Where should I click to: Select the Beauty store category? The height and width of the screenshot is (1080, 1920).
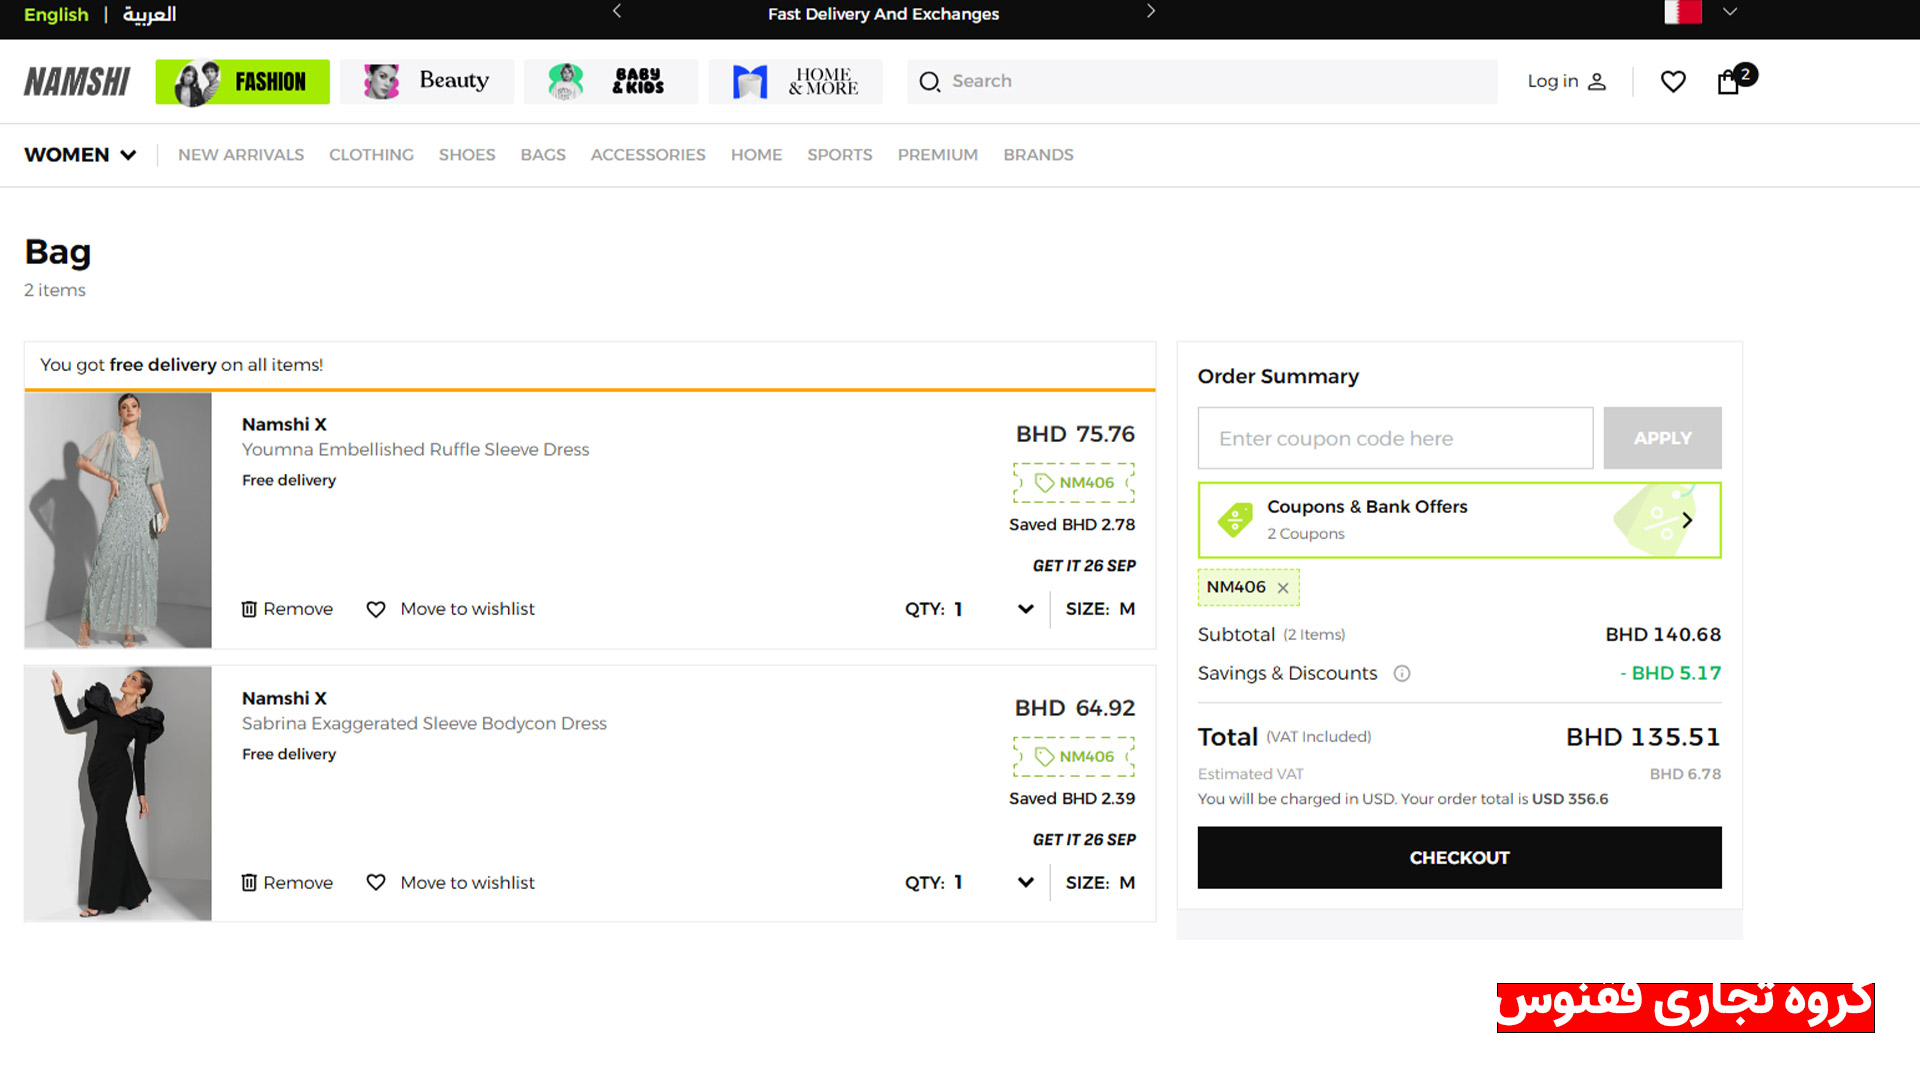[x=427, y=81]
